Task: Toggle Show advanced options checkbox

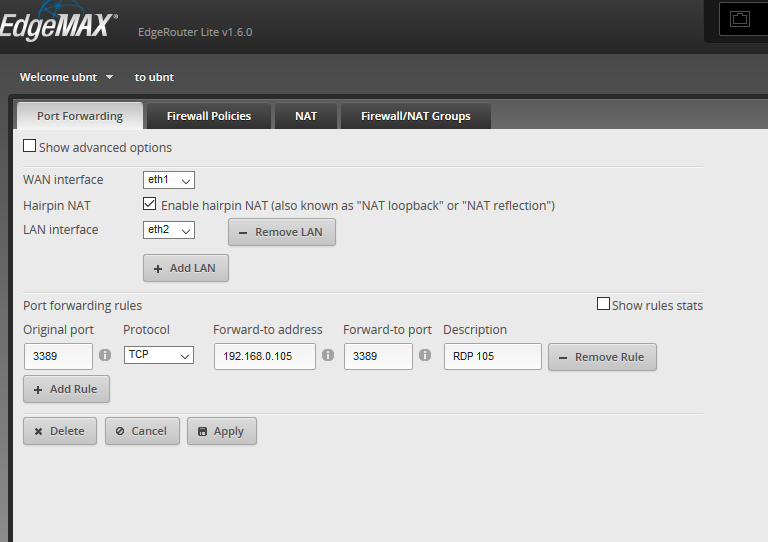Action: pyautogui.click(x=29, y=146)
